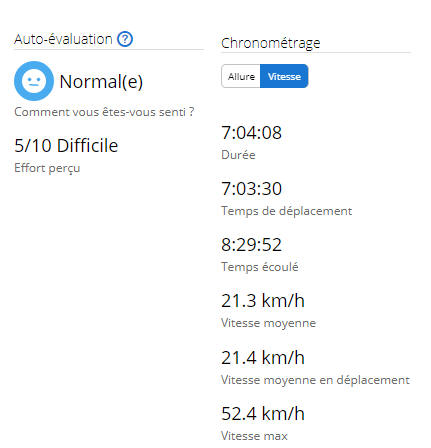Click the Temps écoulé label
The image size is (431, 448).
(x=260, y=267)
